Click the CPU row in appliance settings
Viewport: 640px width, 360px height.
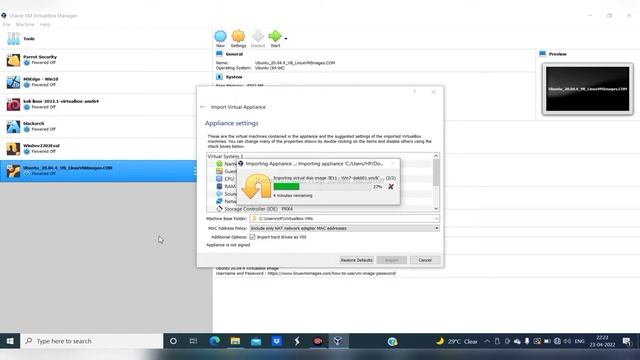229,179
